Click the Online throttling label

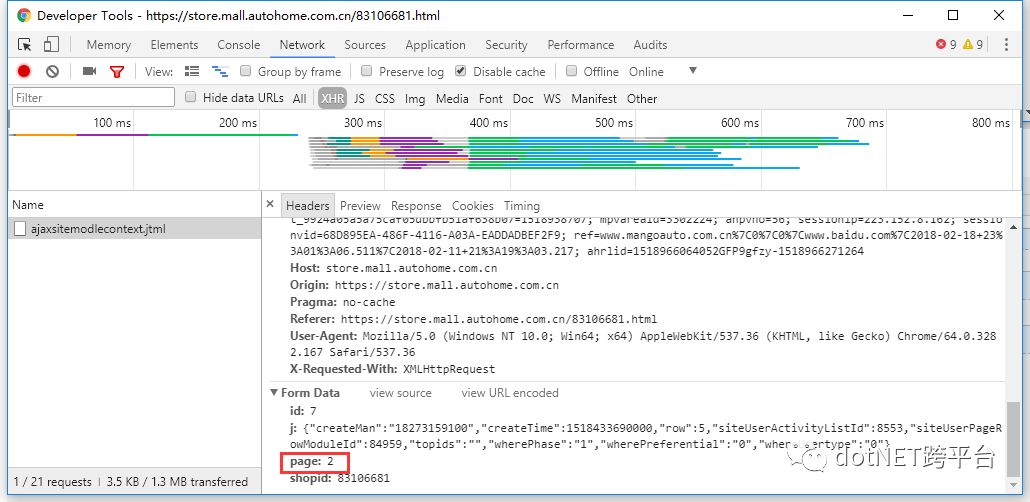coord(646,72)
